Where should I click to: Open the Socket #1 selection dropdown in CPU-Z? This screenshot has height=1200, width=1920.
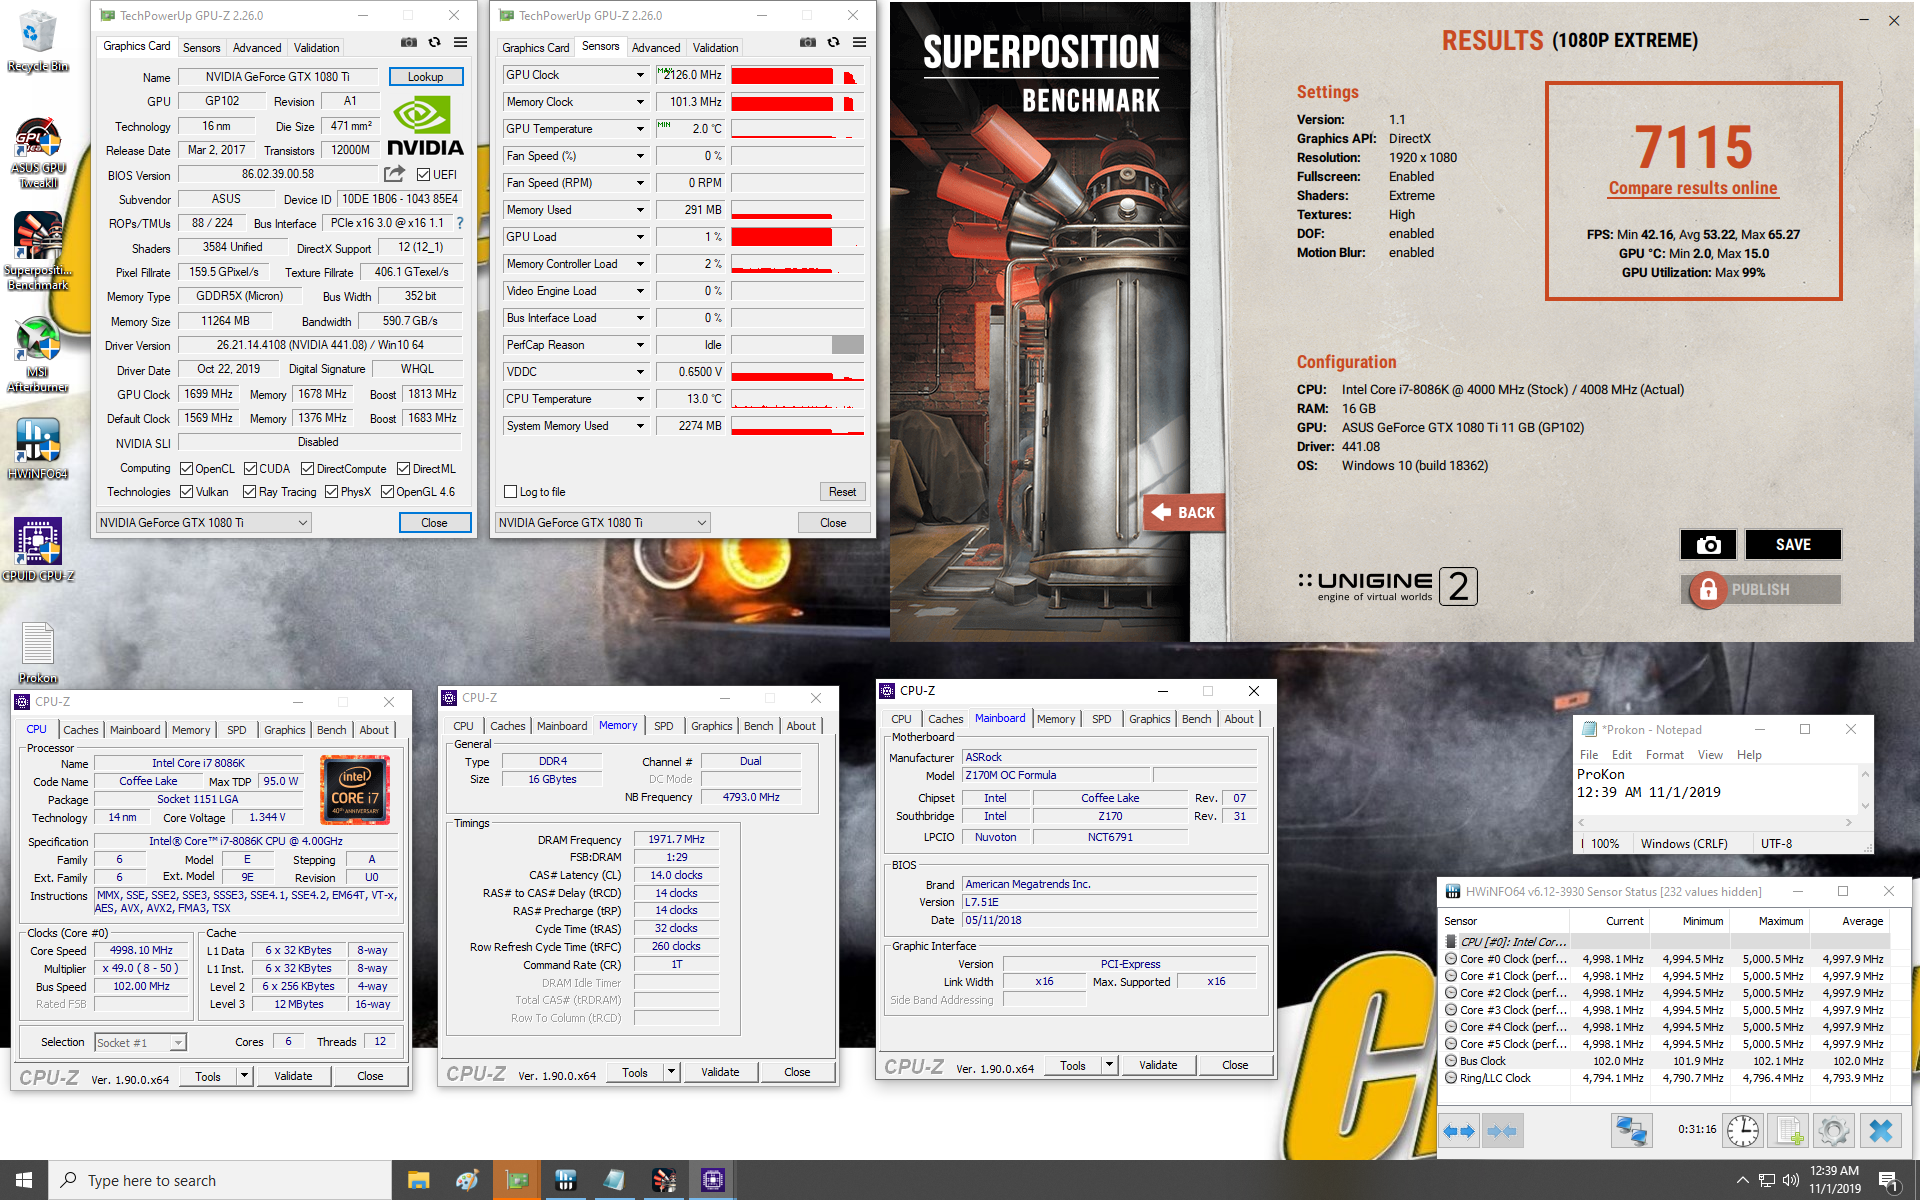[140, 1043]
